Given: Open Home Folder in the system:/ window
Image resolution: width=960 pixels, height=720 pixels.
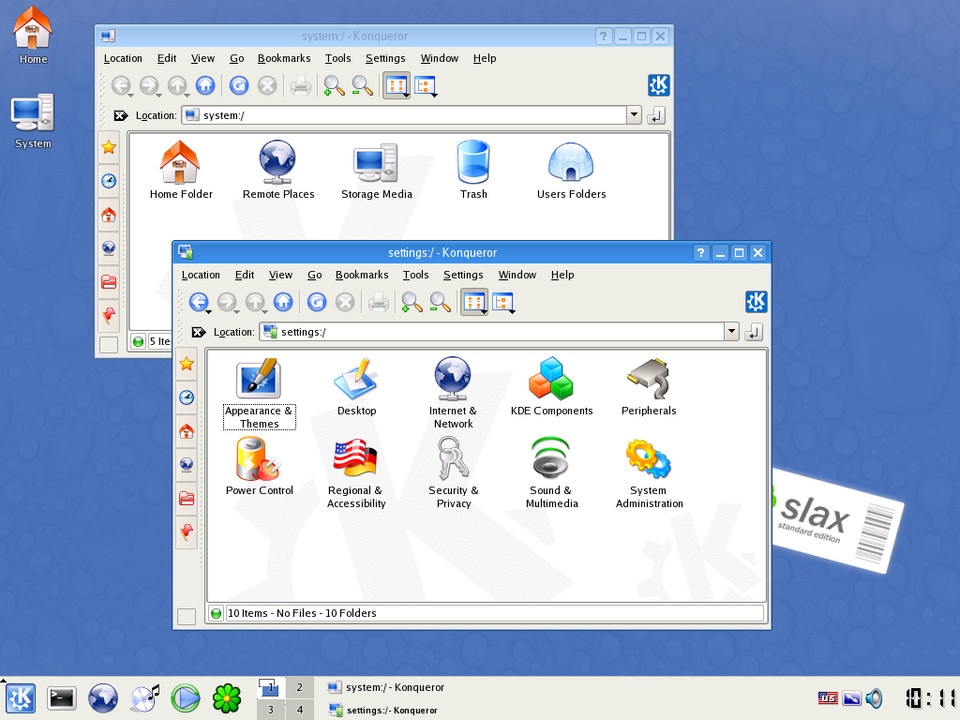Looking at the screenshot, I should [x=181, y=170].
